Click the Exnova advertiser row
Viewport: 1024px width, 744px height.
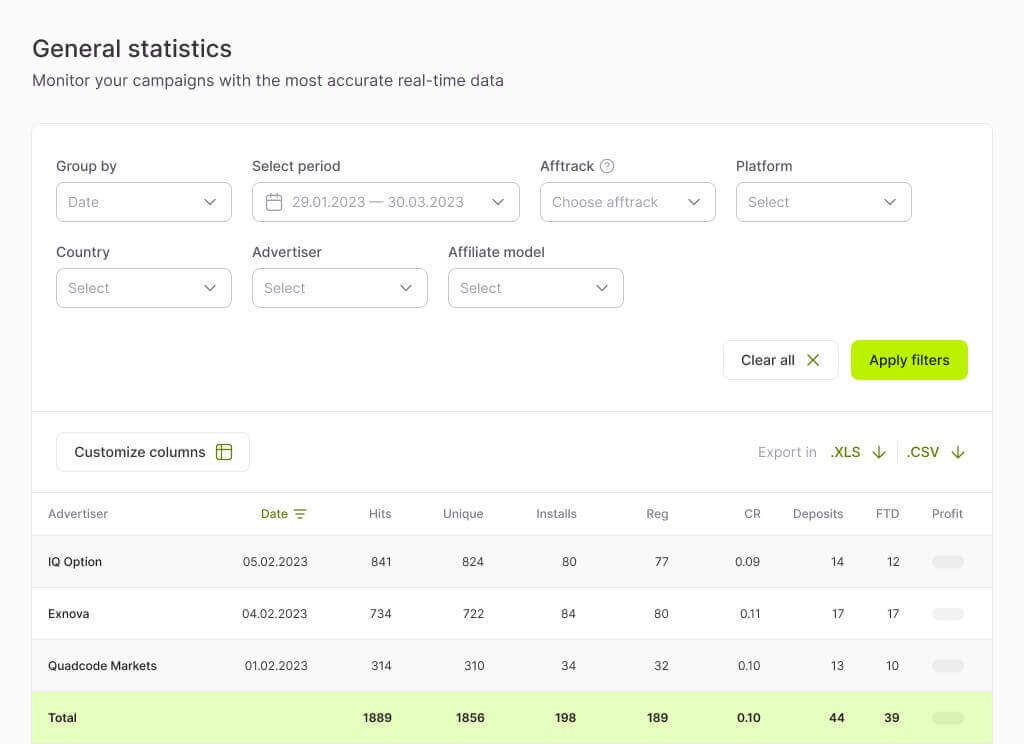[69, 614]
